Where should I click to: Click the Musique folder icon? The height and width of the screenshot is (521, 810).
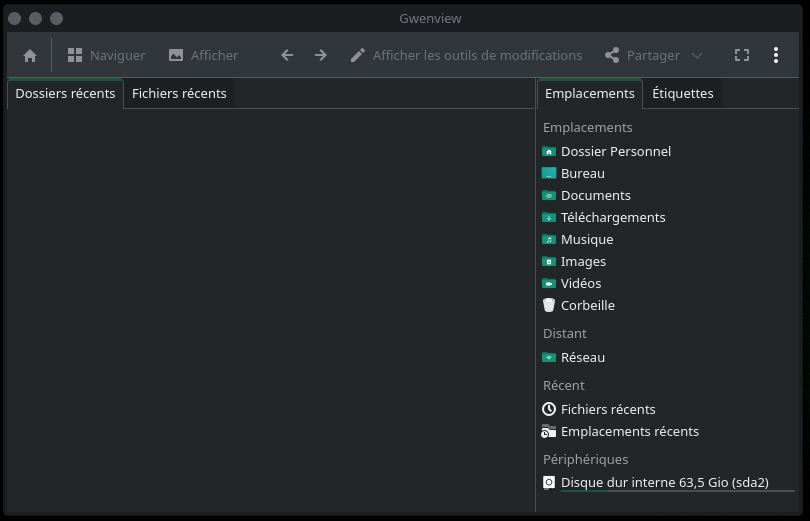[549, 240]
